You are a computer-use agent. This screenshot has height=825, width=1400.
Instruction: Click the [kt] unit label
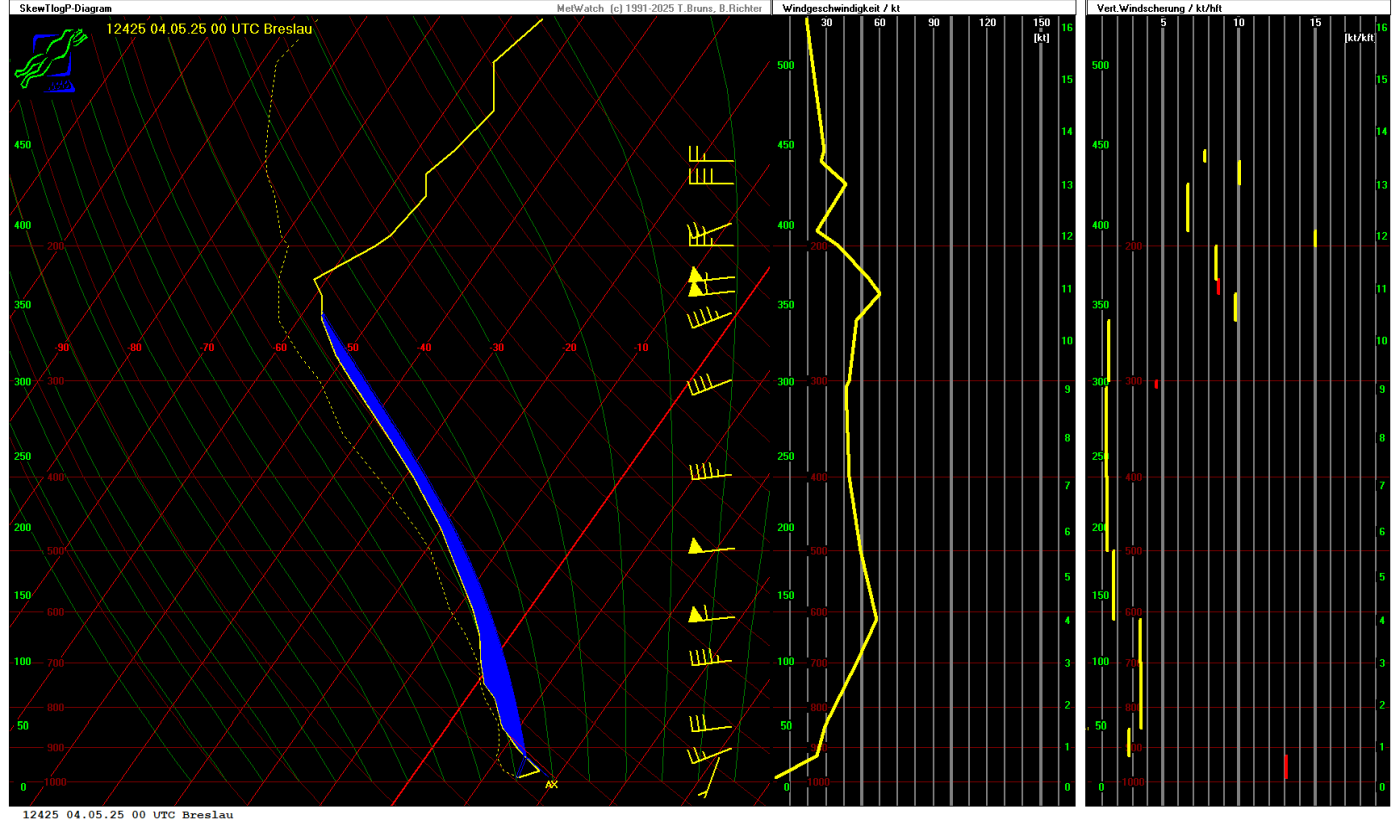(x=1043, y=38)
